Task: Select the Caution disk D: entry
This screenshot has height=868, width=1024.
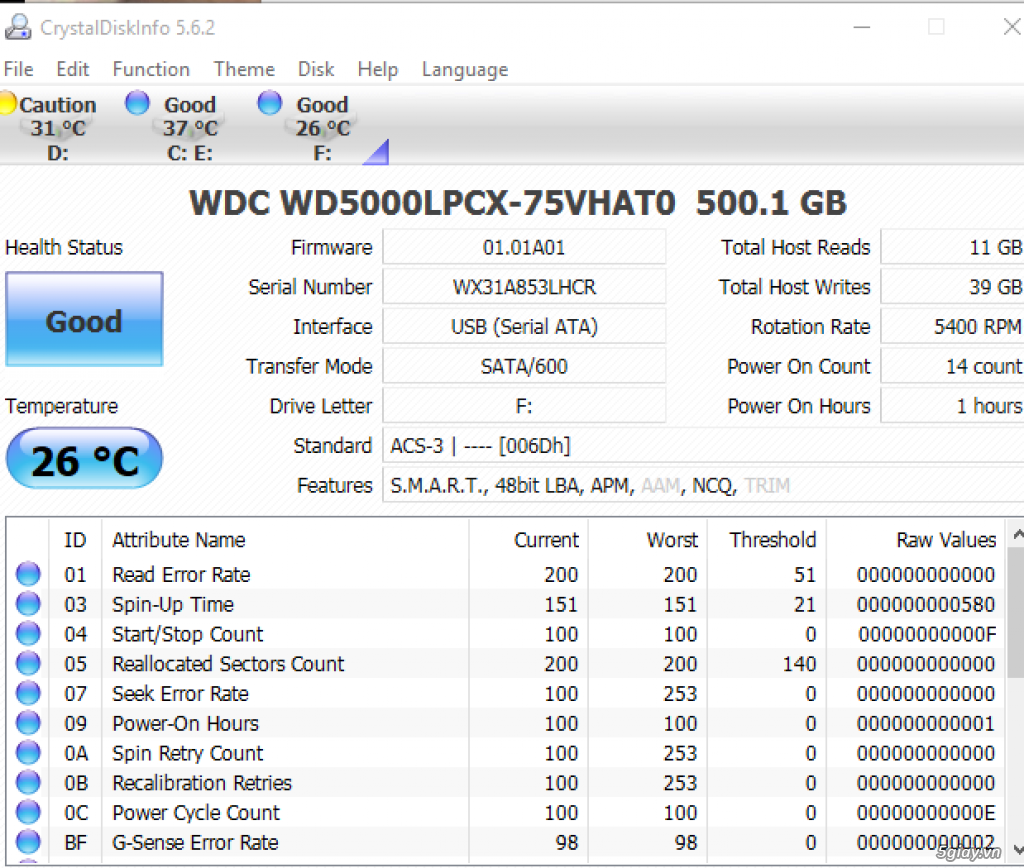Action: click(50, 128)
